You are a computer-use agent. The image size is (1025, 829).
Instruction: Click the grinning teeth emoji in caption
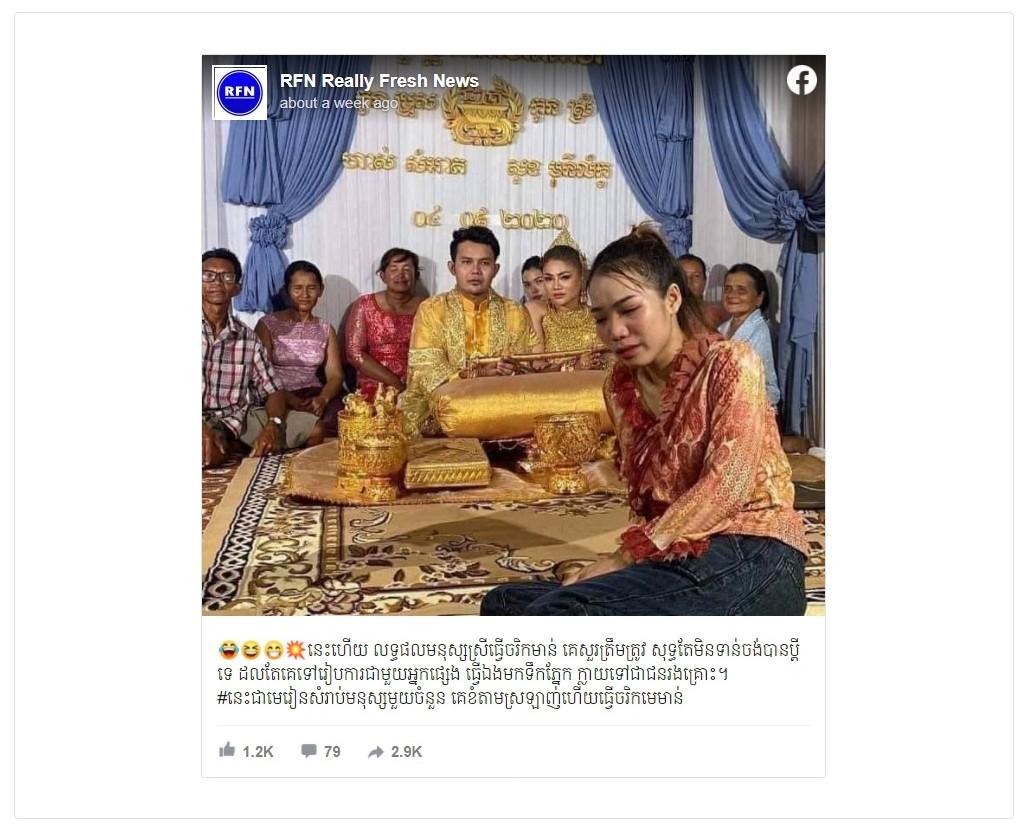pyautogui.click(x=273, y=651)
